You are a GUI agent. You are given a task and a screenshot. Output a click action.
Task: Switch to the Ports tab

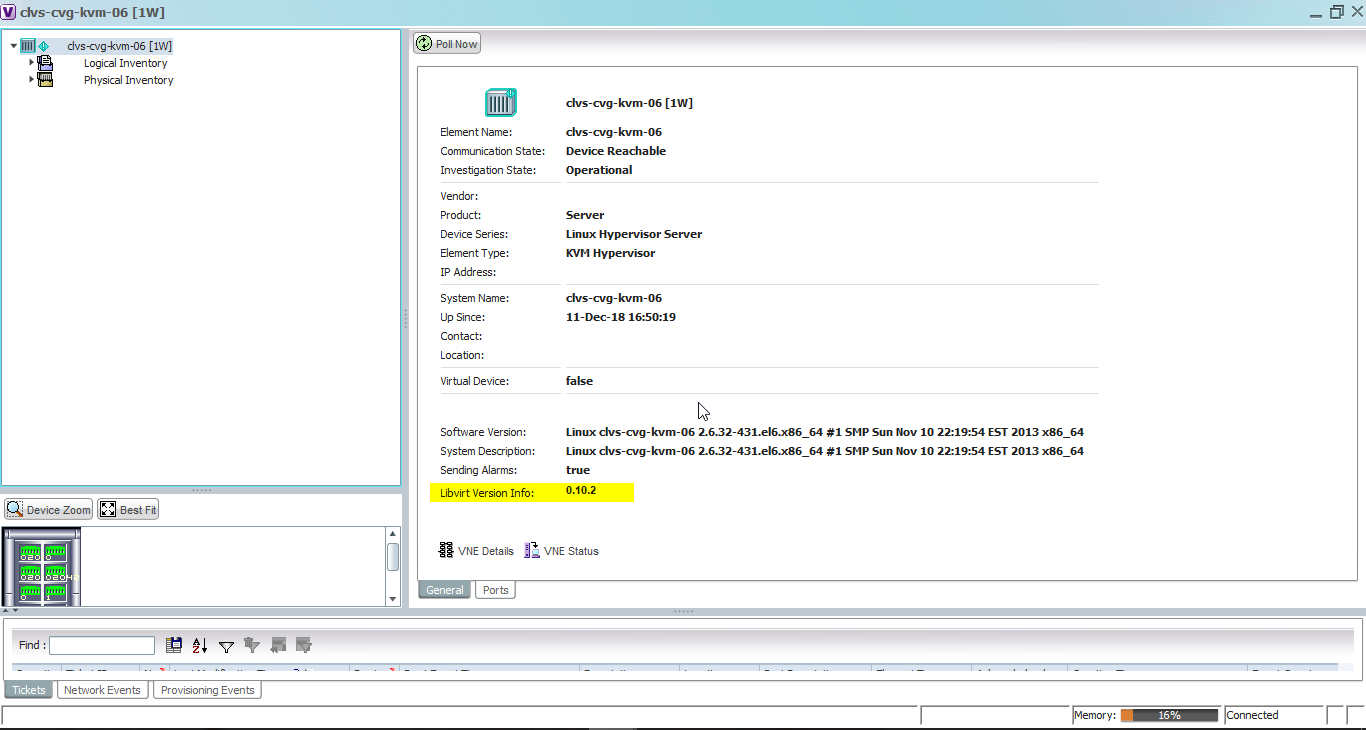coord(495,589)
